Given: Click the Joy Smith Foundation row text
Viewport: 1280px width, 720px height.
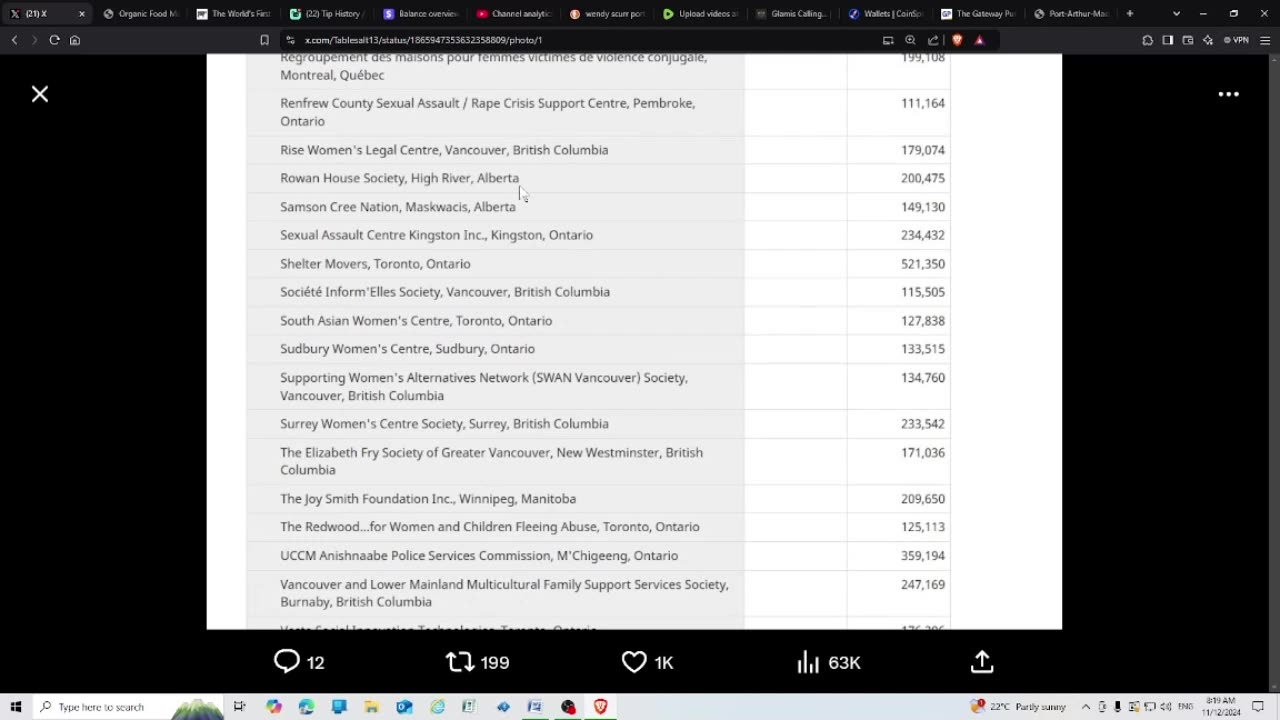Looking at the screenshot, I should click(x=428, y=499).
